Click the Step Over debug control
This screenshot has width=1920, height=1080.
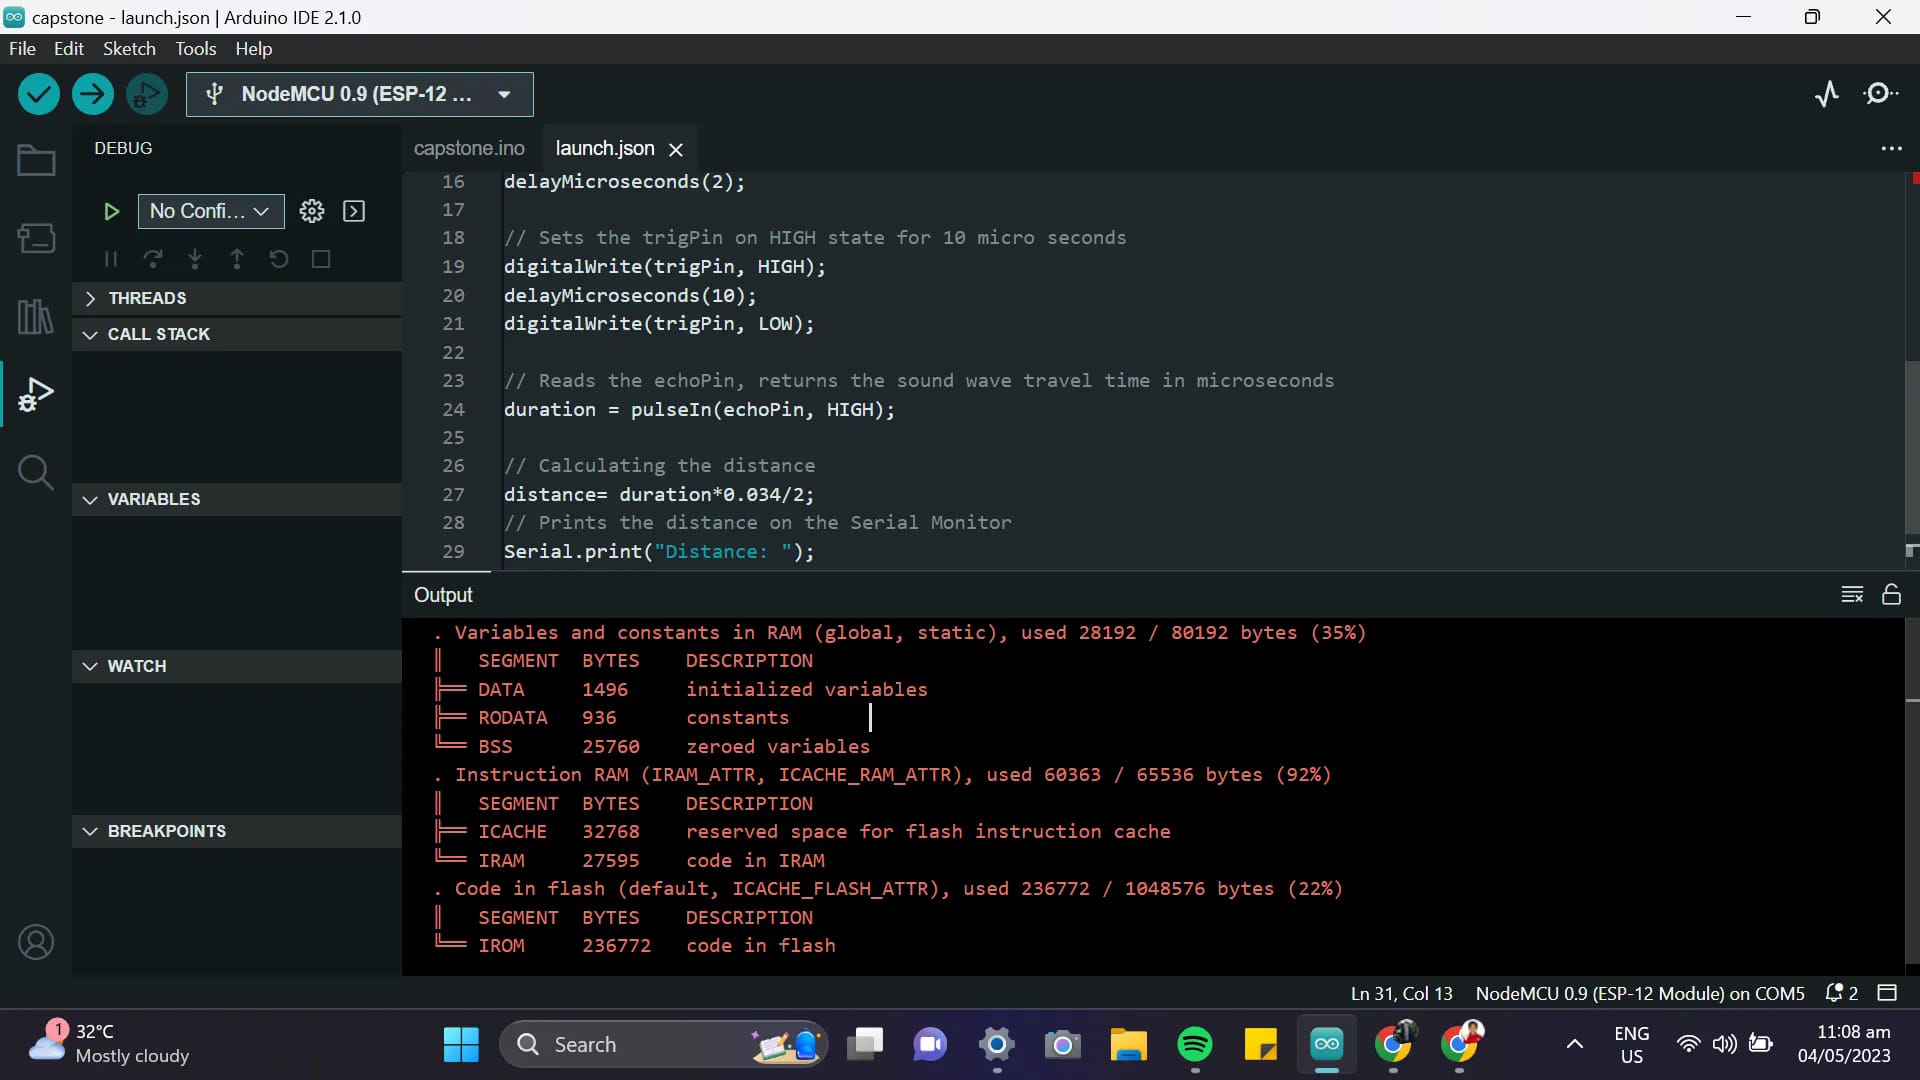point(153,259)
